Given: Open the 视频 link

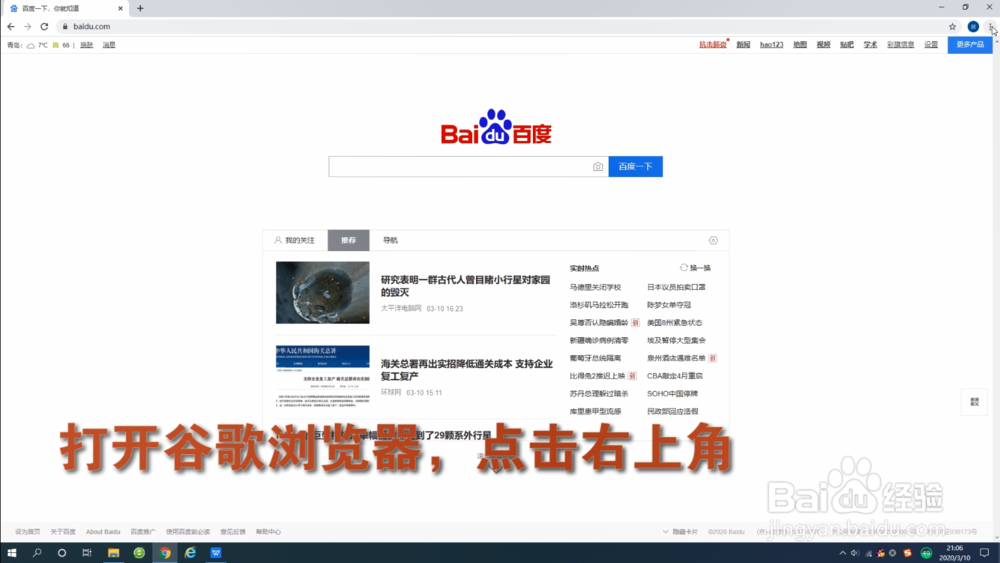Looking at the screenshot, I should click(823, 45).
